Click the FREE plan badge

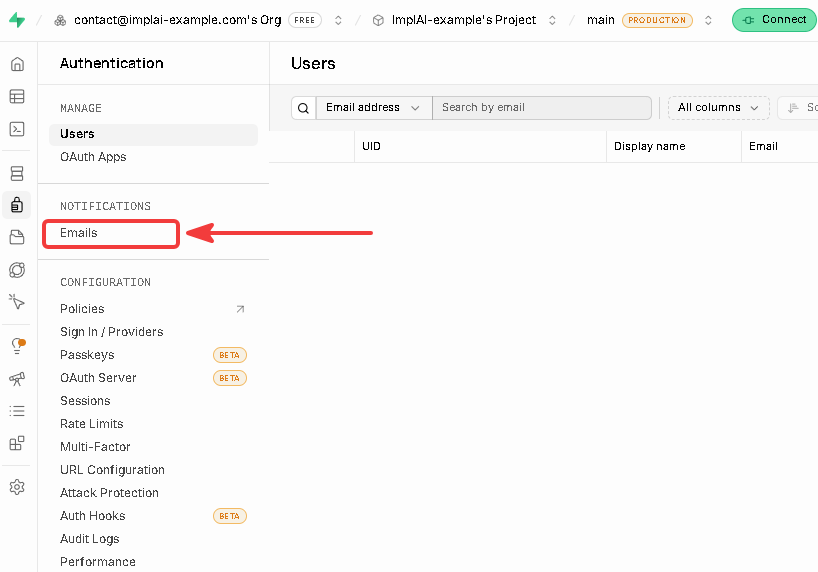tap(305, 20)
